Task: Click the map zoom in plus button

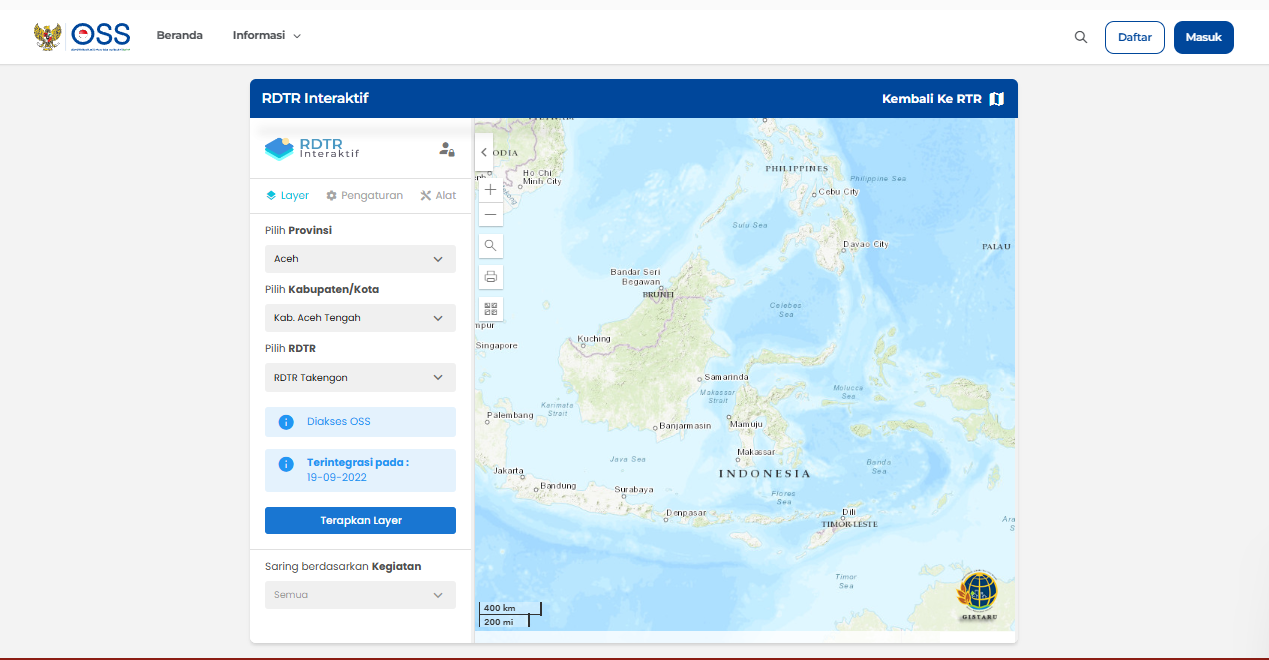Action: (x=490, y=189)
